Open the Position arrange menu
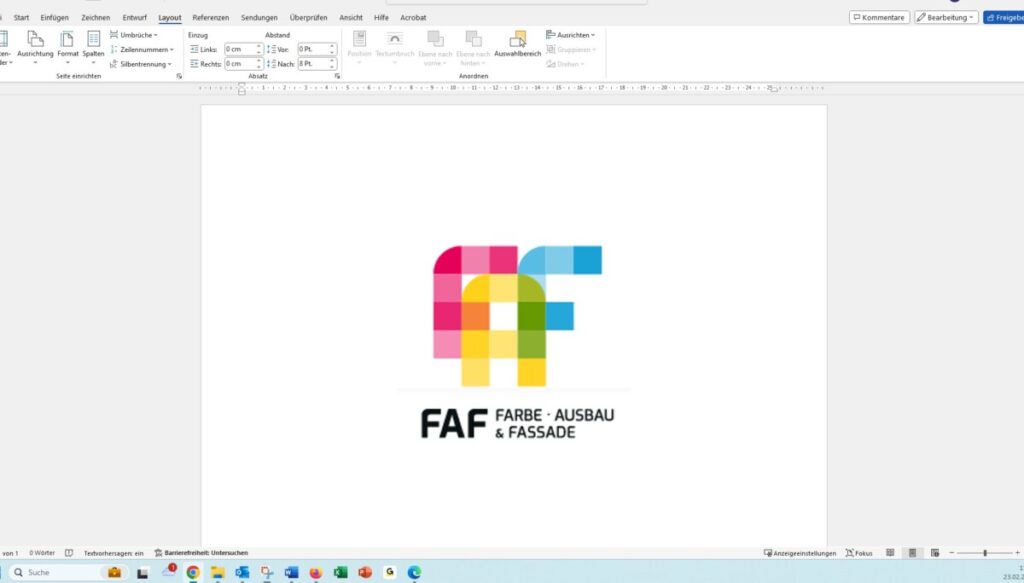Viewport: 1024px width, 583px height. (x=359, y=47)
